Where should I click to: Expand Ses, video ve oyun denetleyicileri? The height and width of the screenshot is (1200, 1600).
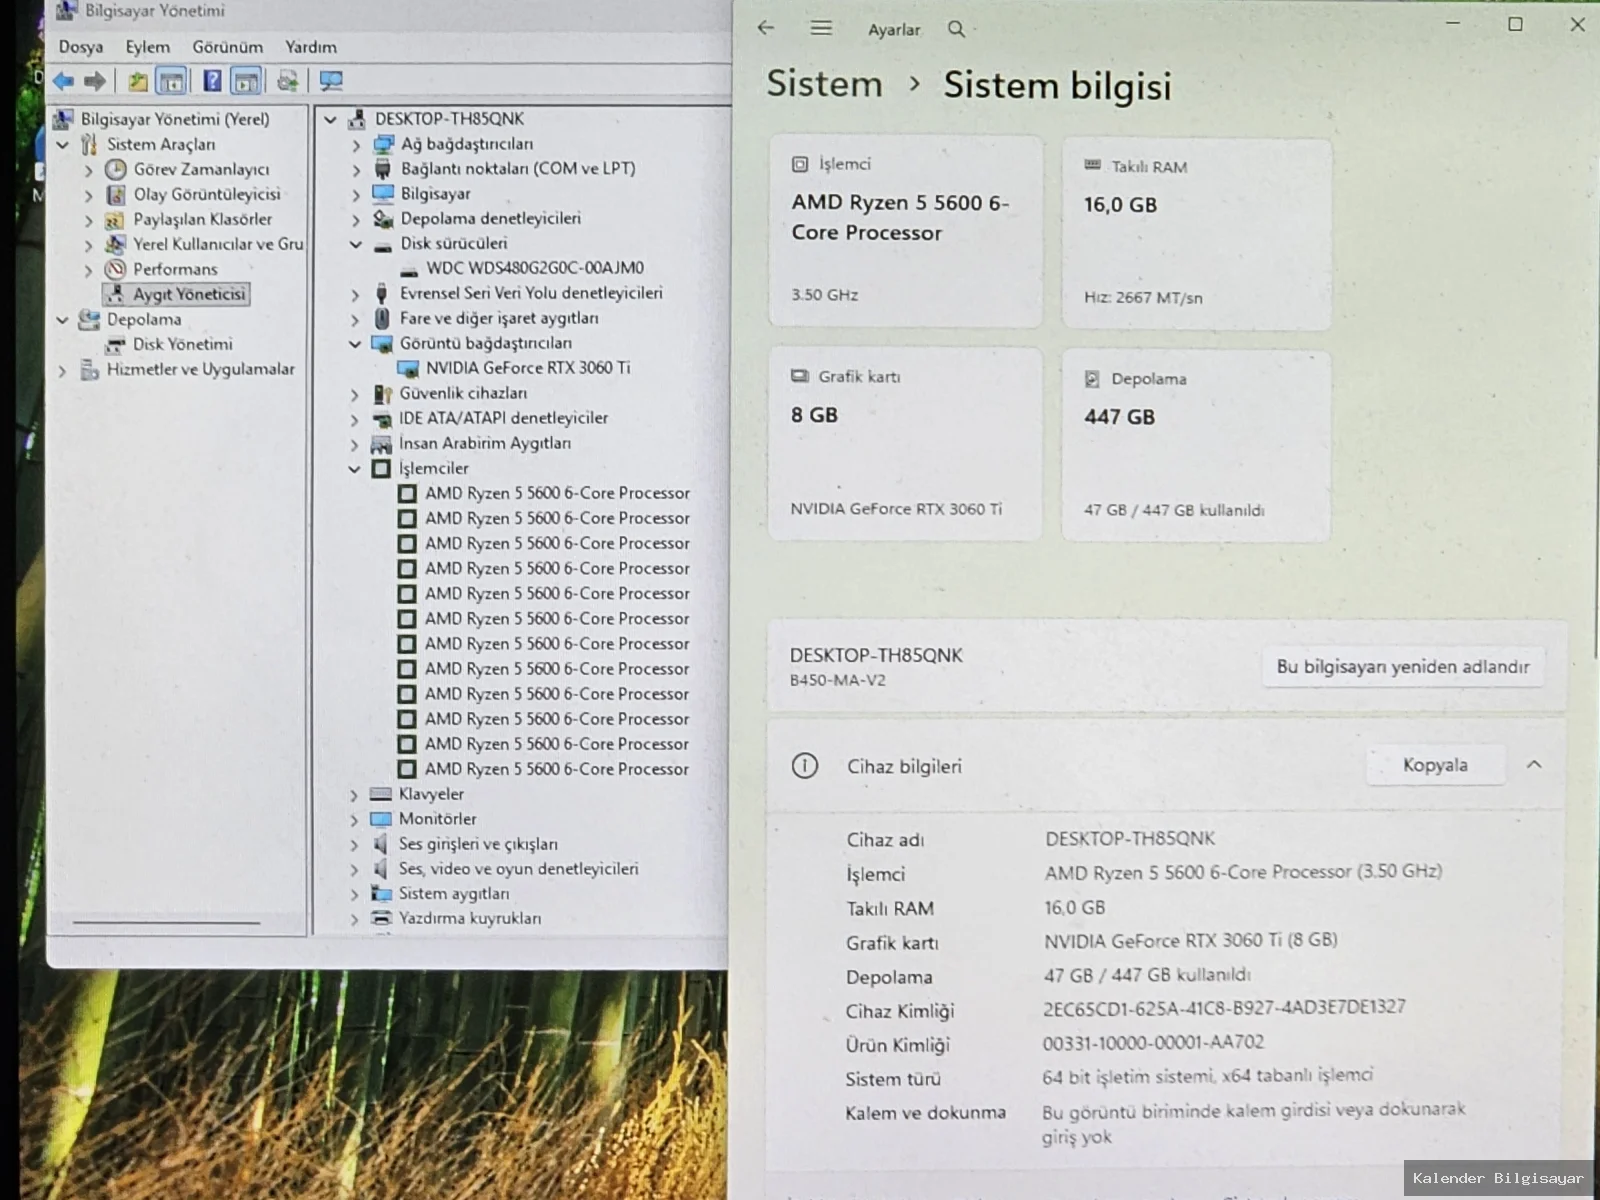click(354, 870)
